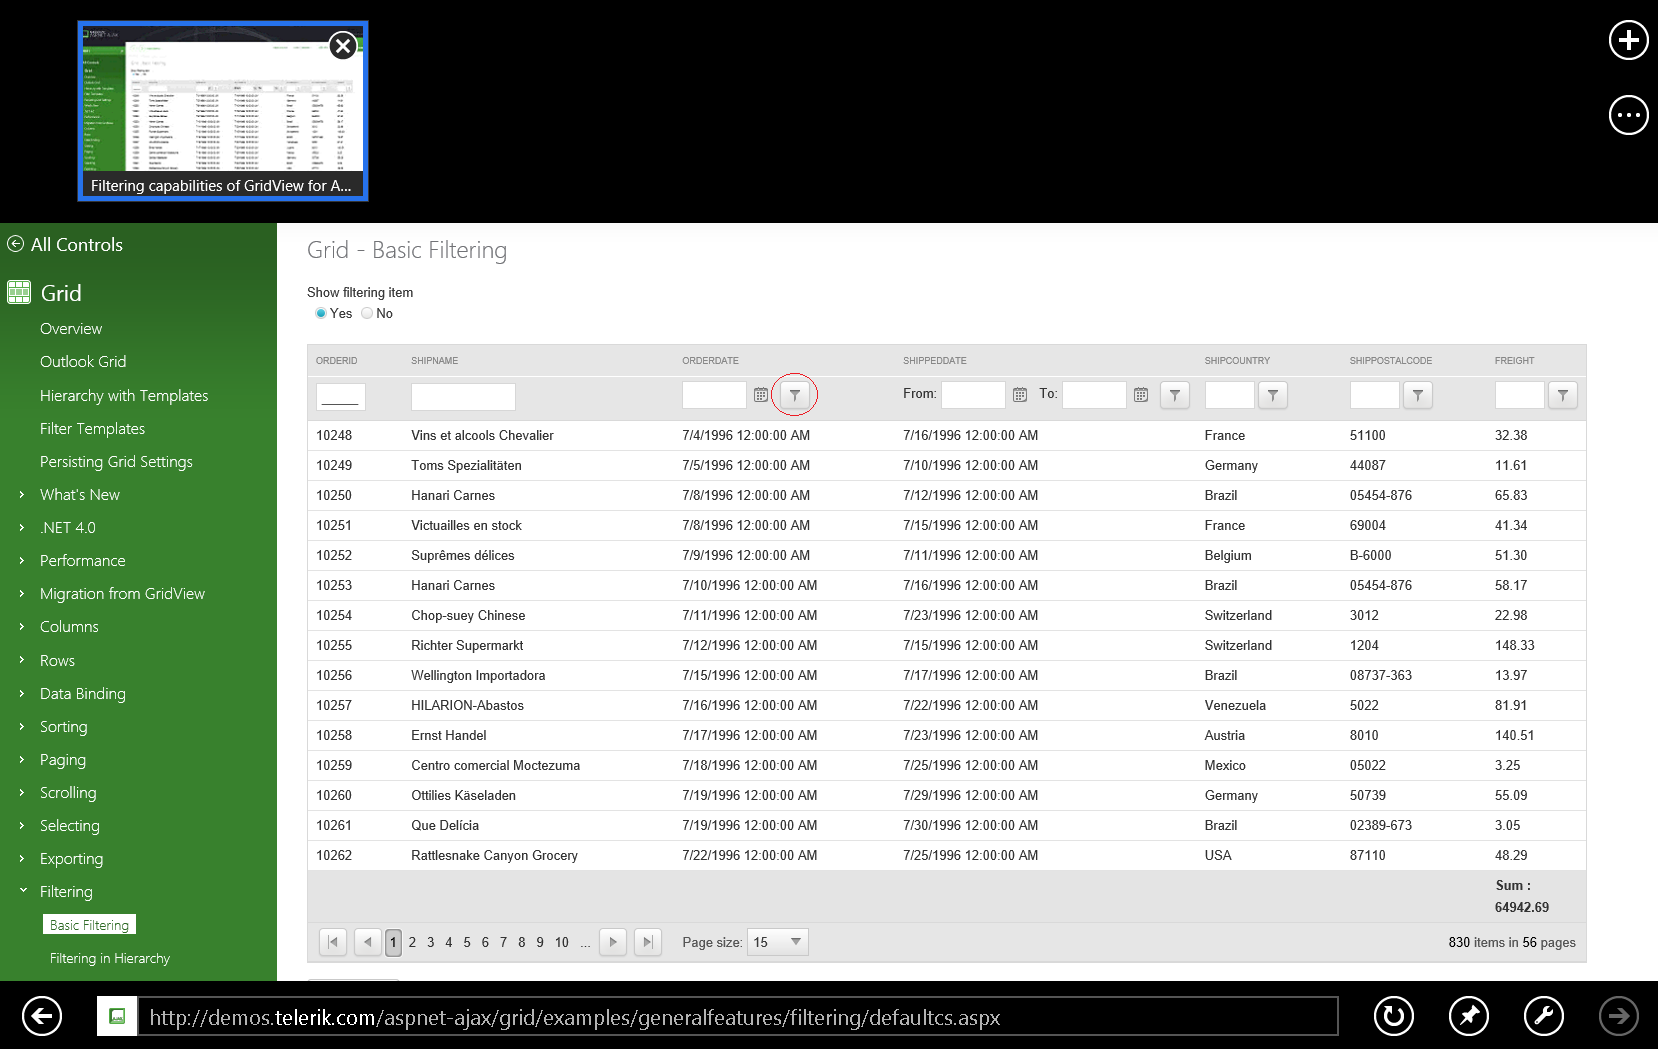
Task: Go to grid page 5
Action: (467, 942)
